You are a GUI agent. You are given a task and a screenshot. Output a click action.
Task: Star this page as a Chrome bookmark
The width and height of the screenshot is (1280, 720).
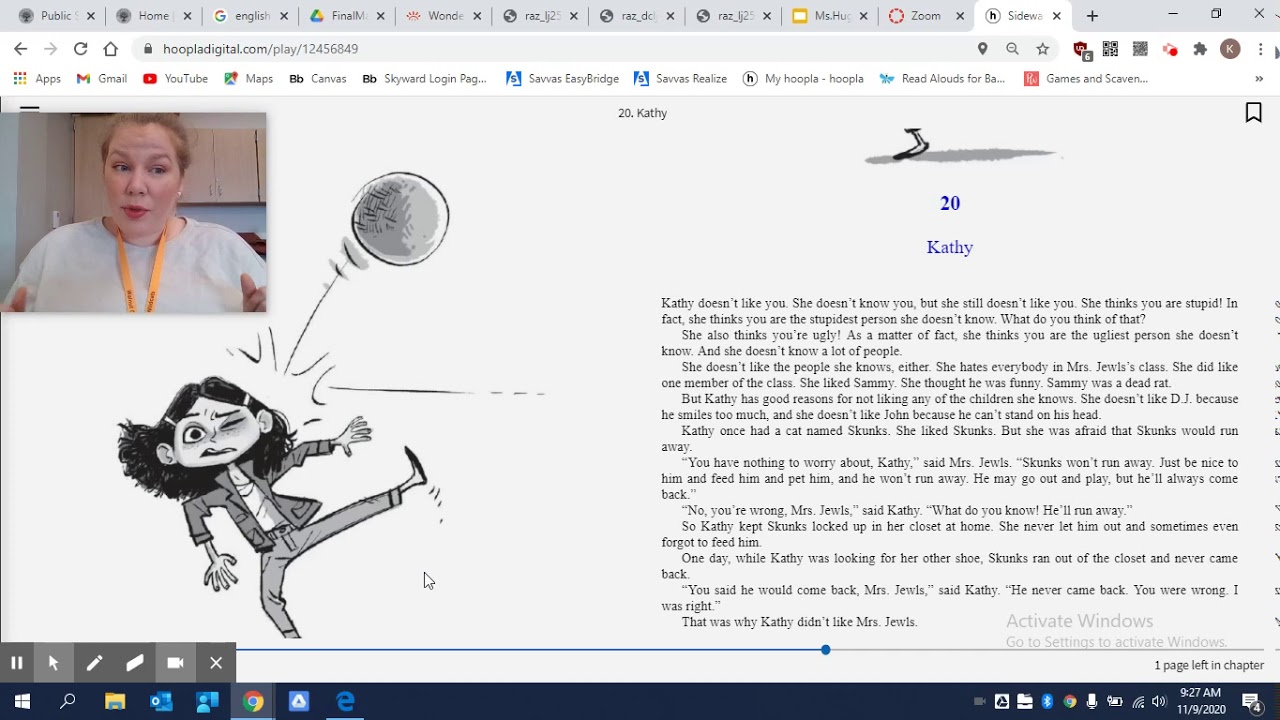(1042, 48)
